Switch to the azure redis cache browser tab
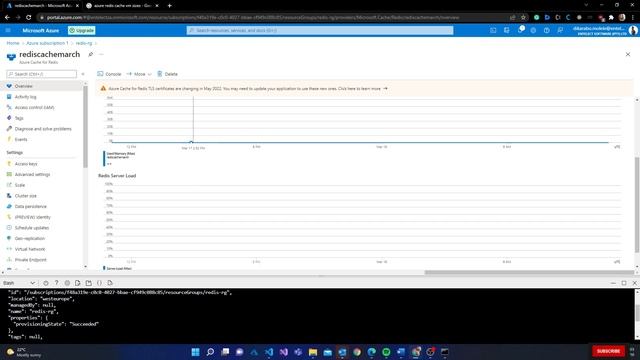 click(121, 6)
